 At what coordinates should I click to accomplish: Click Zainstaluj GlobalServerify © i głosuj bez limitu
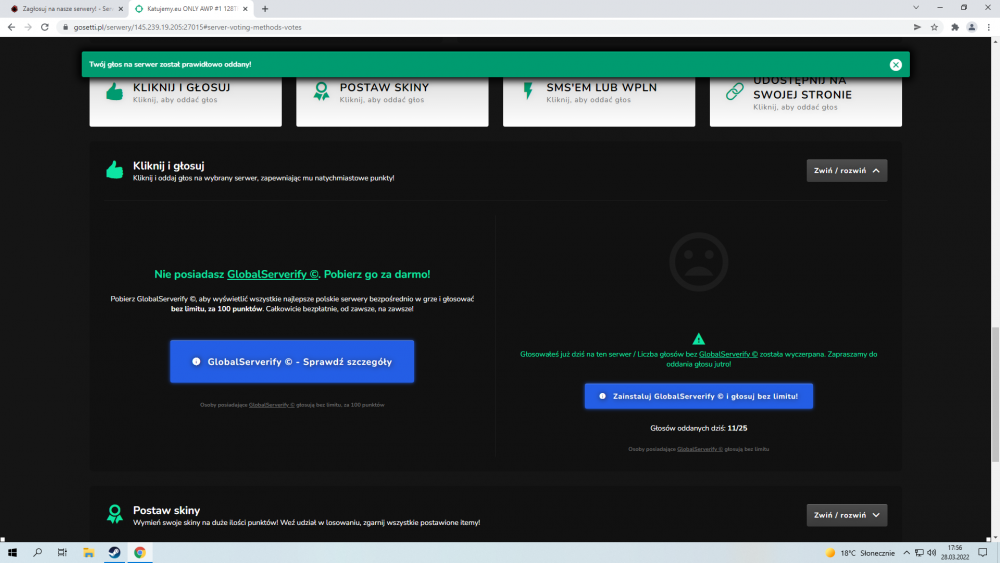coord(698,396)
